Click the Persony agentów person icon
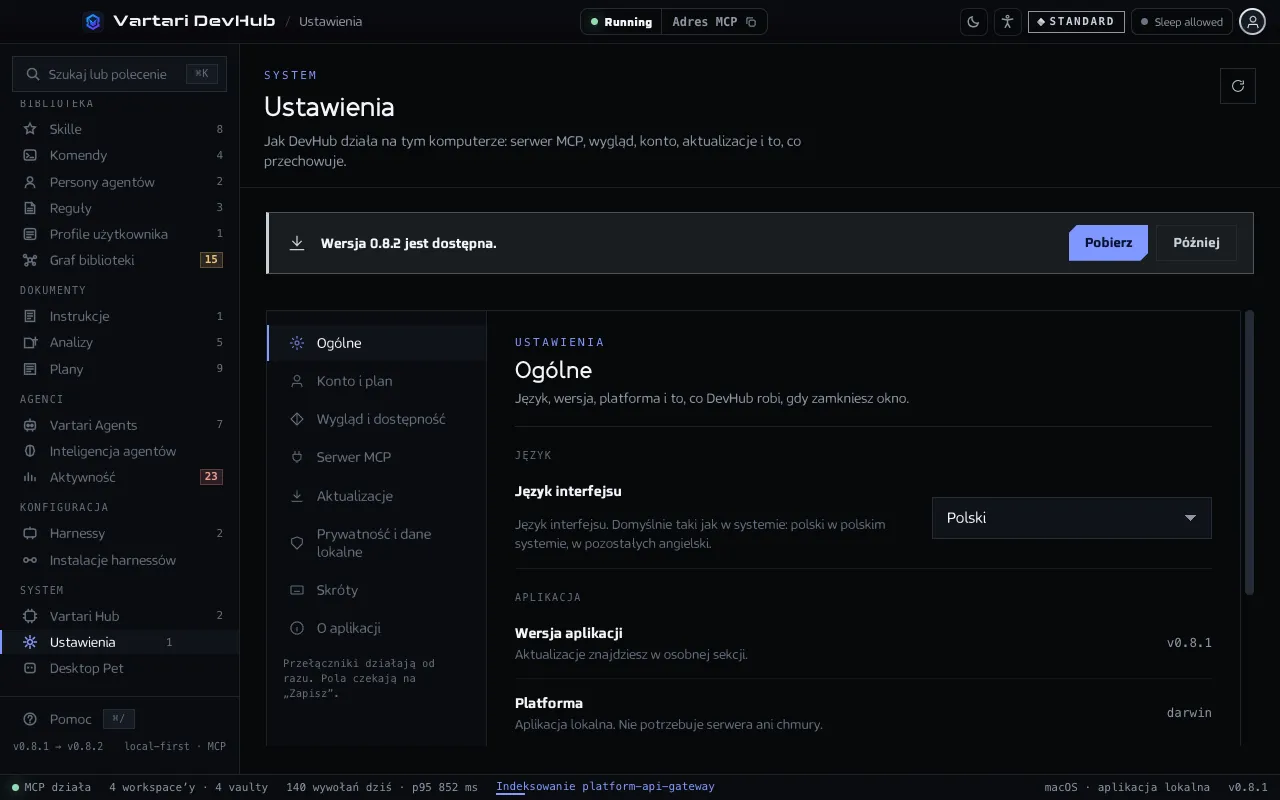 (30, 182)
